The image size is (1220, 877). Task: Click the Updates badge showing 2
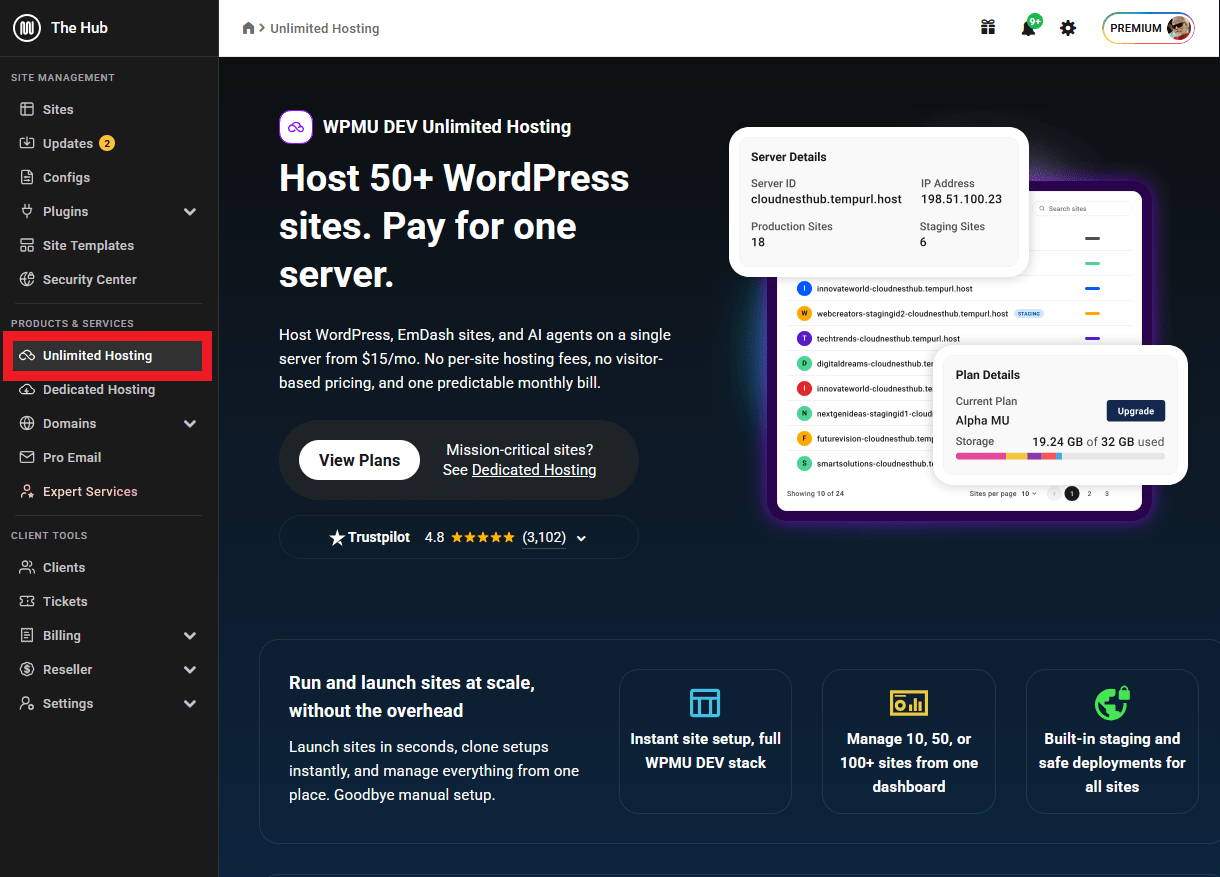click(107, 143)
